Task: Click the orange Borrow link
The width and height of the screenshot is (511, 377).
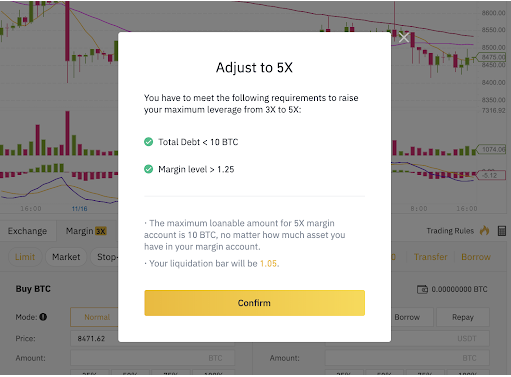Action: click(x=476, y=257)
